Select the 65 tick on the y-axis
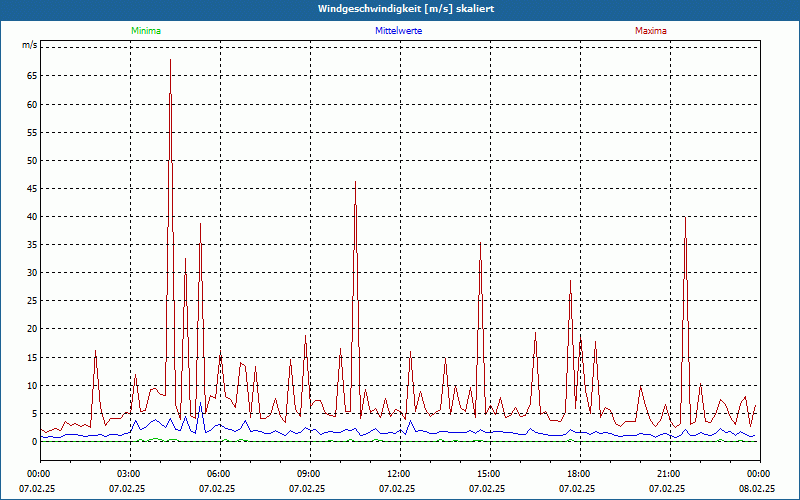 [31, 76]
